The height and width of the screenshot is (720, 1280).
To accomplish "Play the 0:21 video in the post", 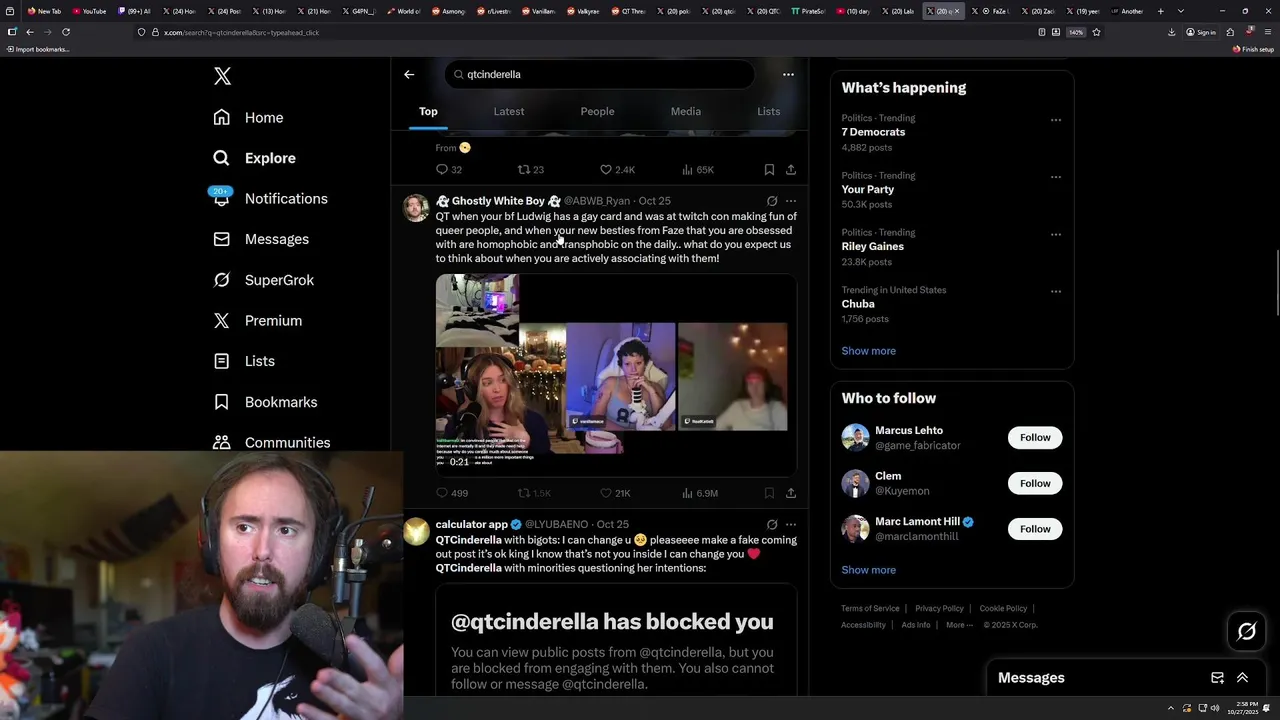I will 616,374.
